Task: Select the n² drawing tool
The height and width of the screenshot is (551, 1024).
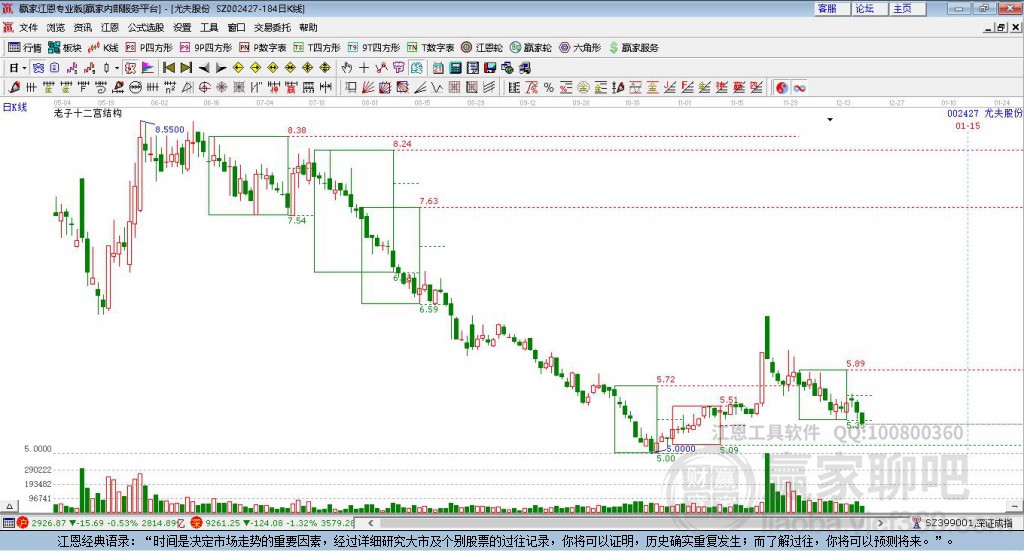Action: point(170,87)
